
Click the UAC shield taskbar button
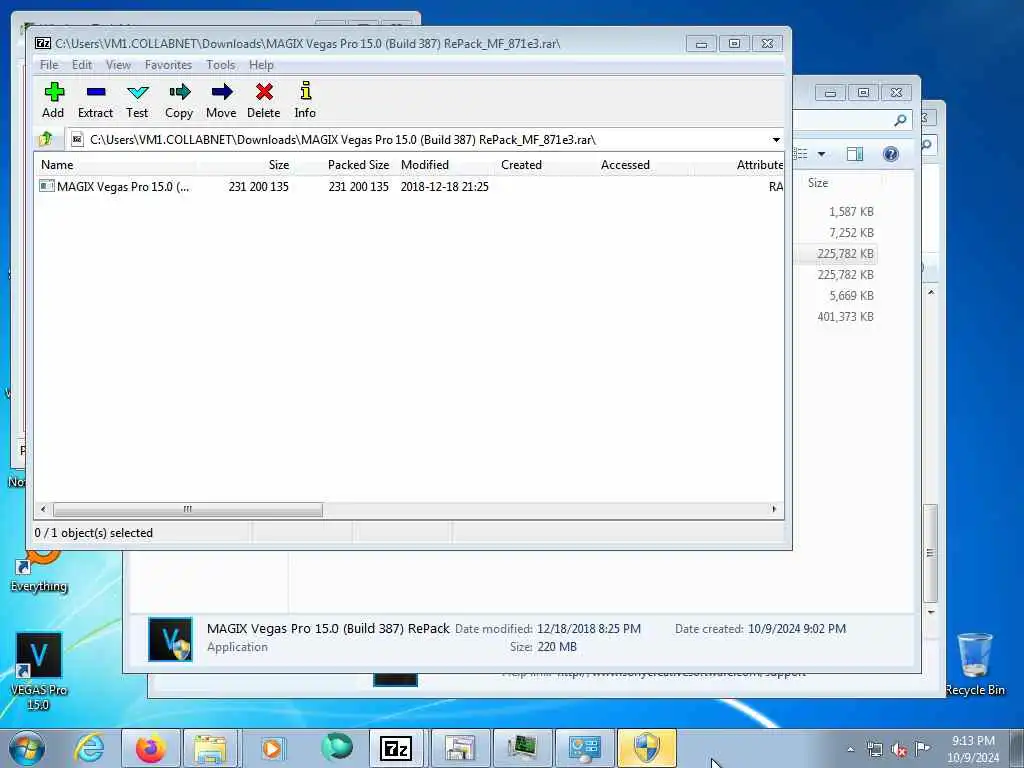point(647,748)
